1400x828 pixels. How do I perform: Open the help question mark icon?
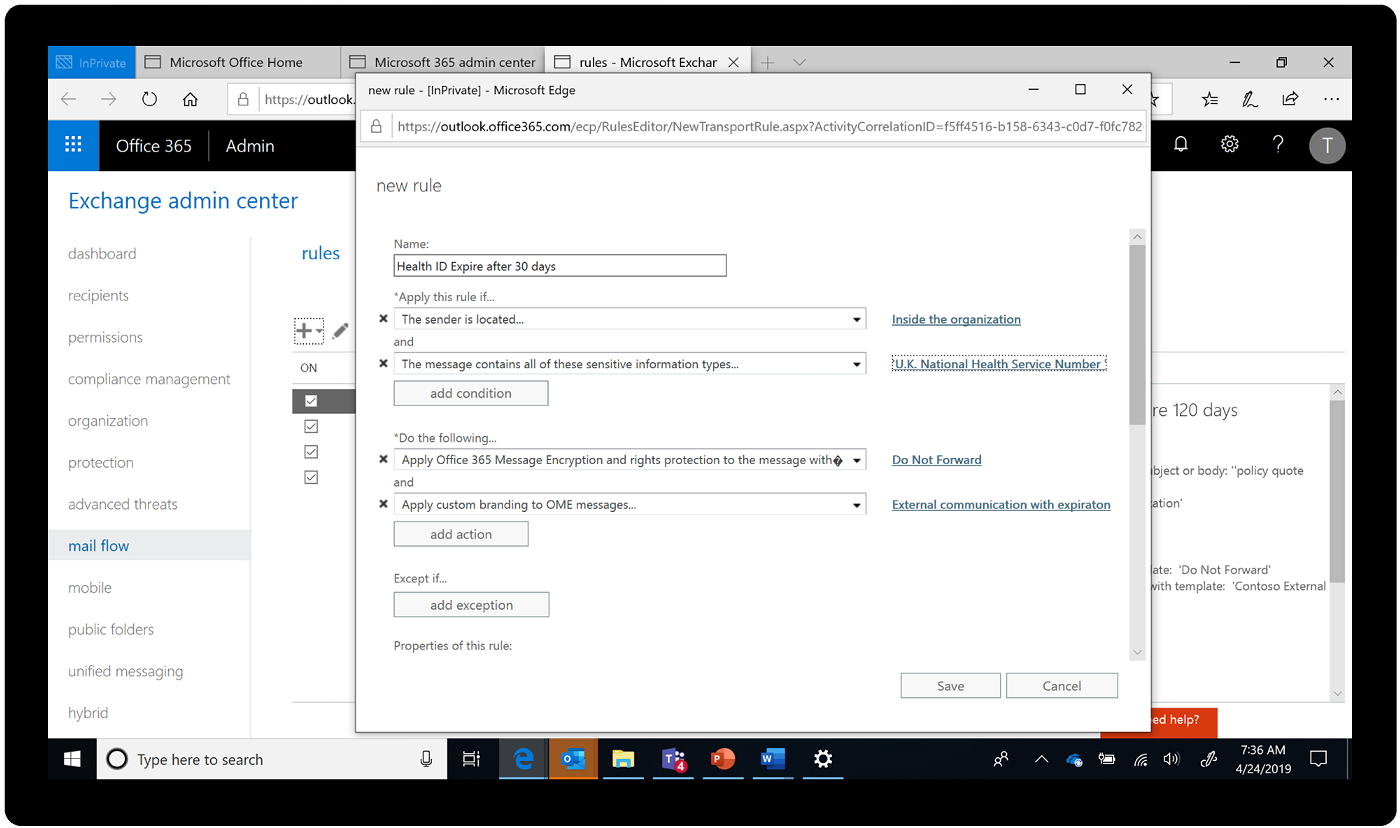[x=1277, y=144]
